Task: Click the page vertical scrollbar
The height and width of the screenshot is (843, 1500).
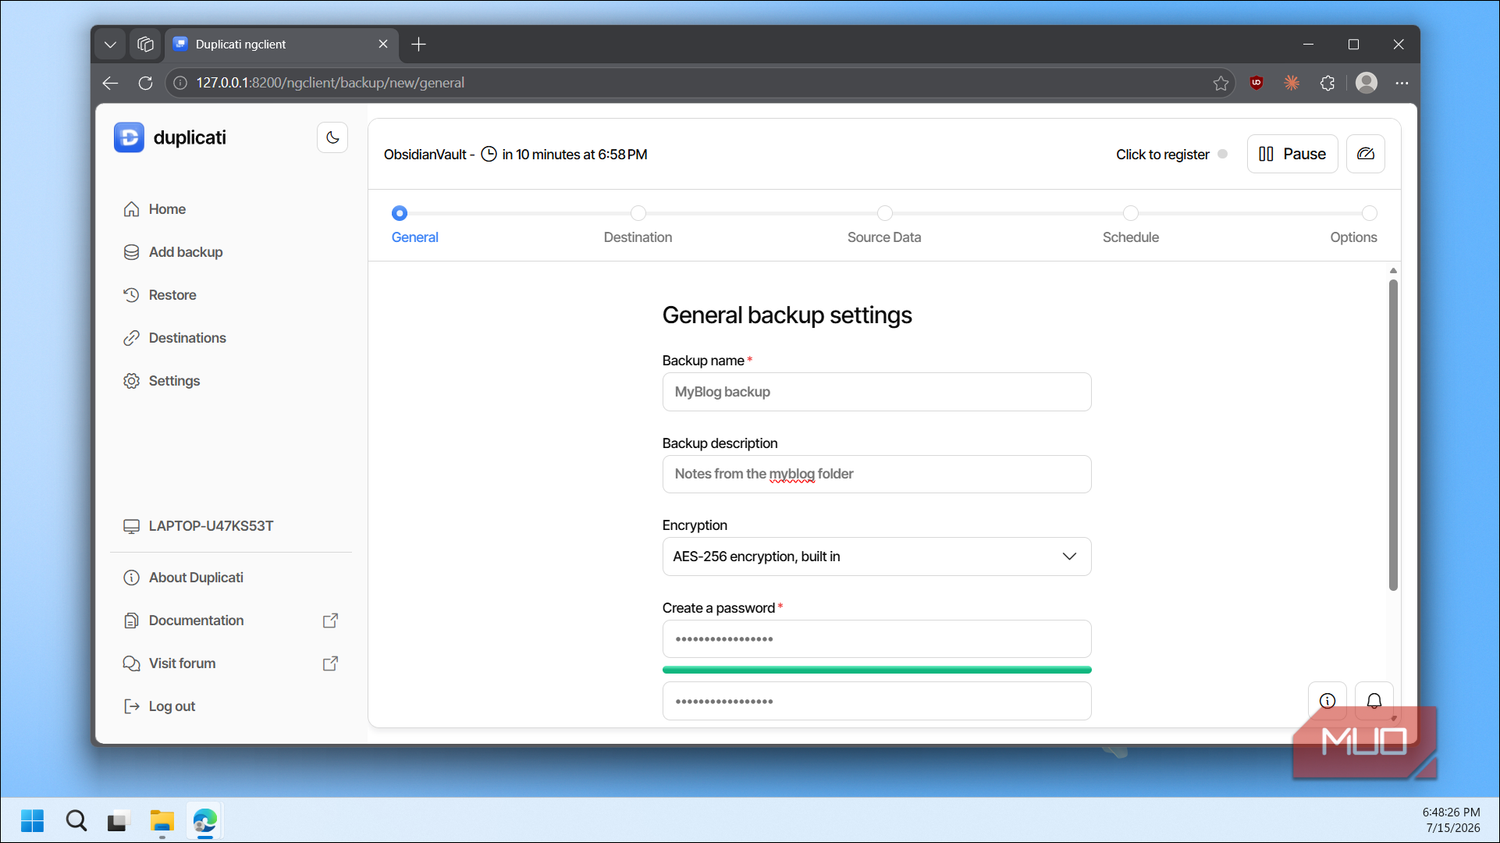Action: [x=1393, y=435]
